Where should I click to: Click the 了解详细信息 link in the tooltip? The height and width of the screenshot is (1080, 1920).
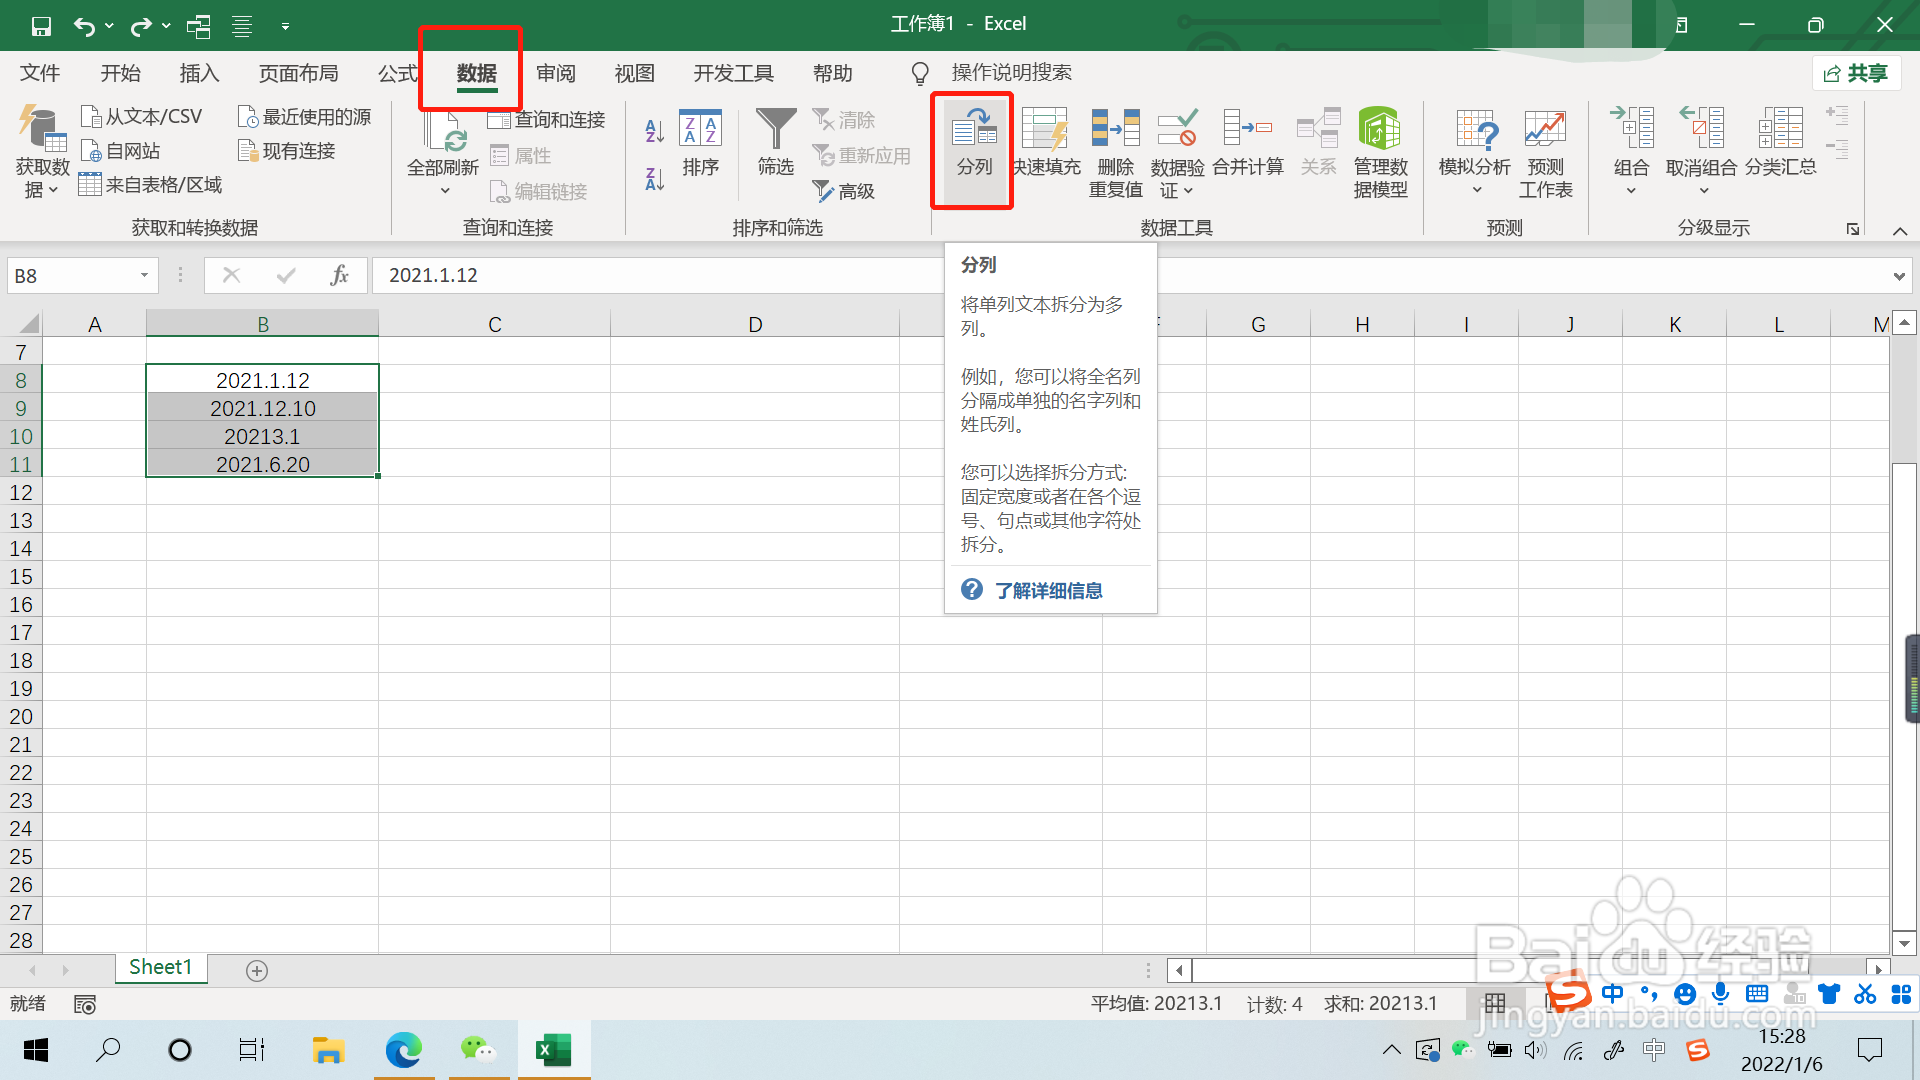(x=1048, y=591)
